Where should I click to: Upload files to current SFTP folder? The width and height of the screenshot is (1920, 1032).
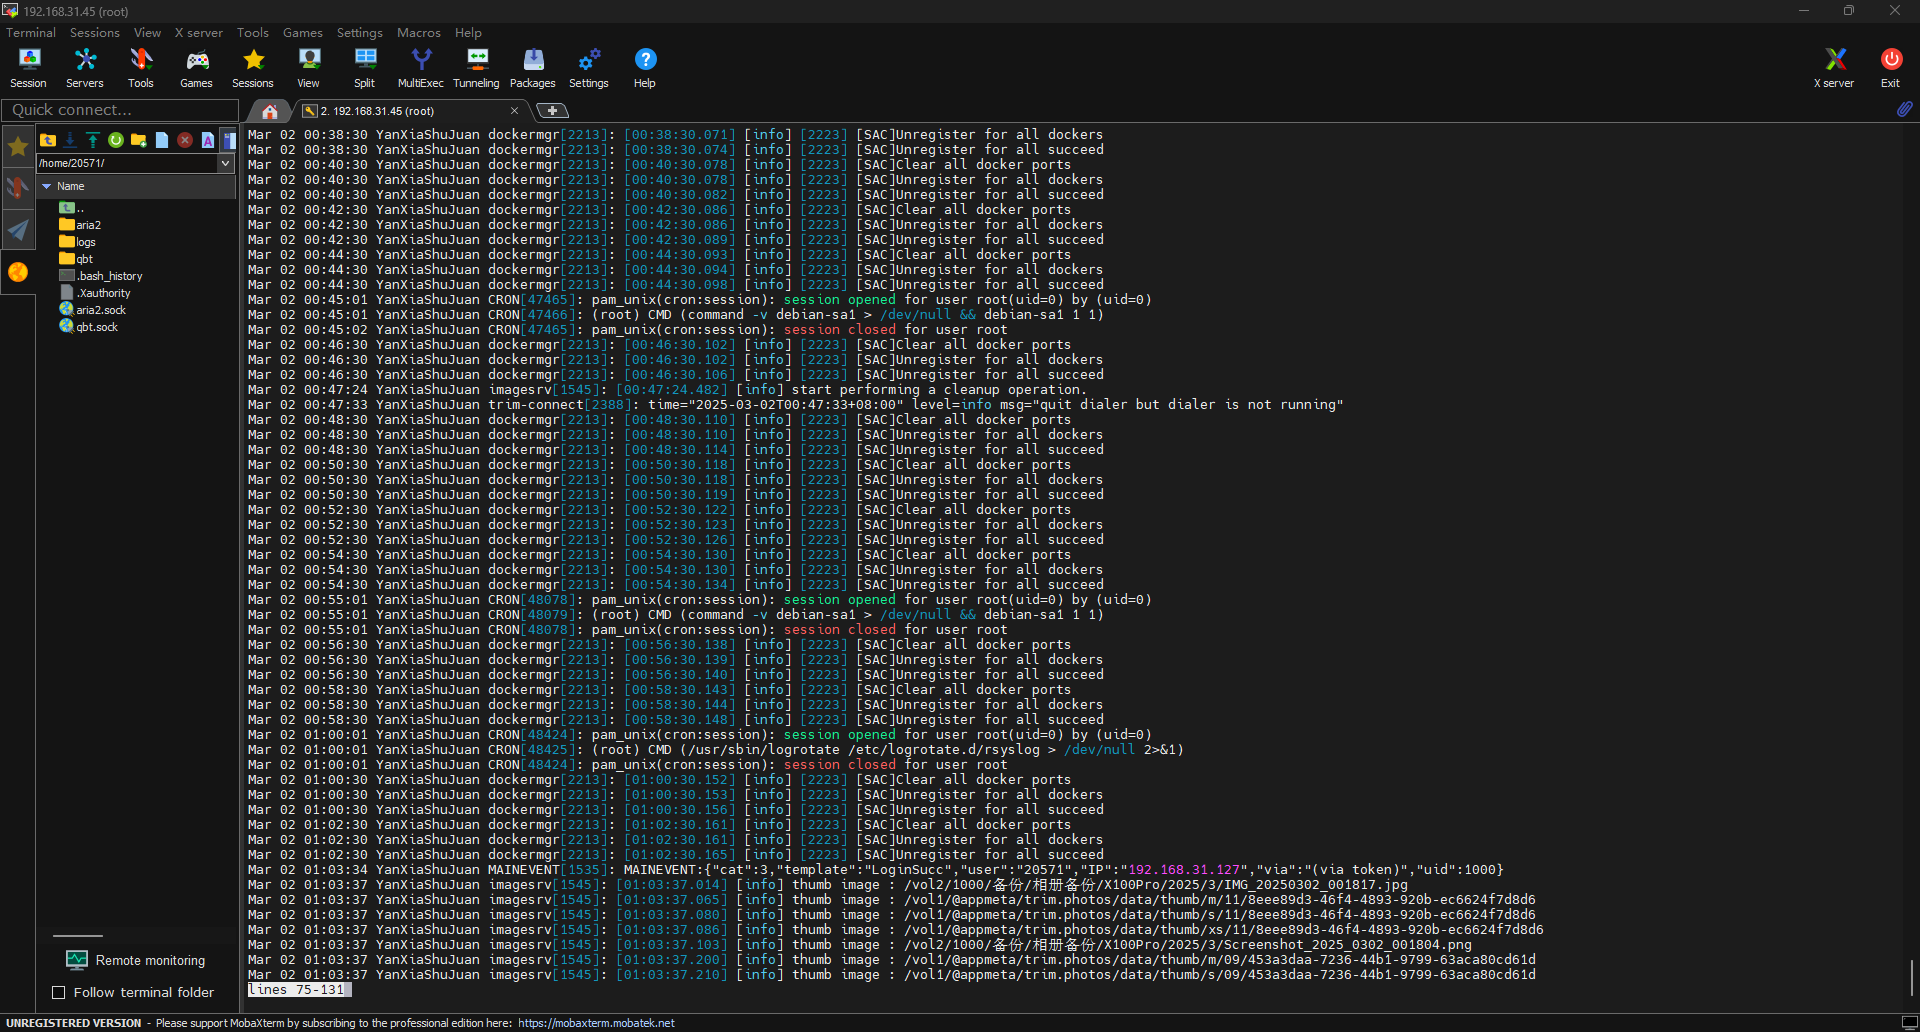click(93, 140)
